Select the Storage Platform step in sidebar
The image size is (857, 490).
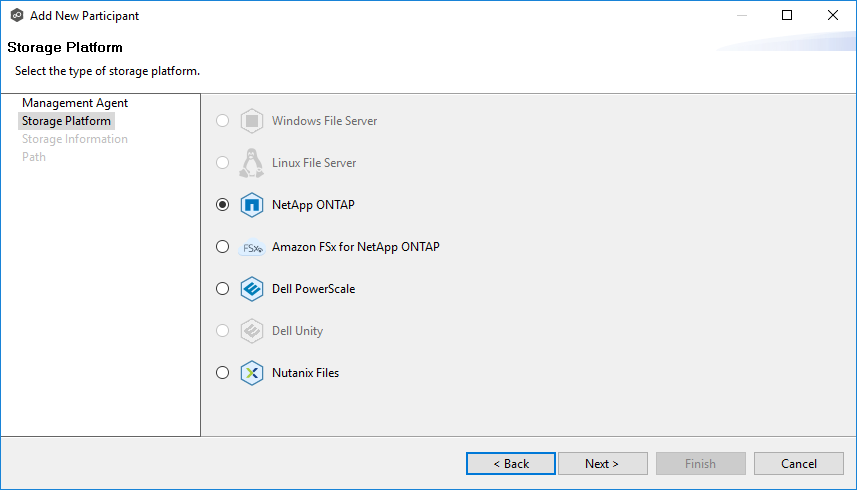tap(67, 121)
